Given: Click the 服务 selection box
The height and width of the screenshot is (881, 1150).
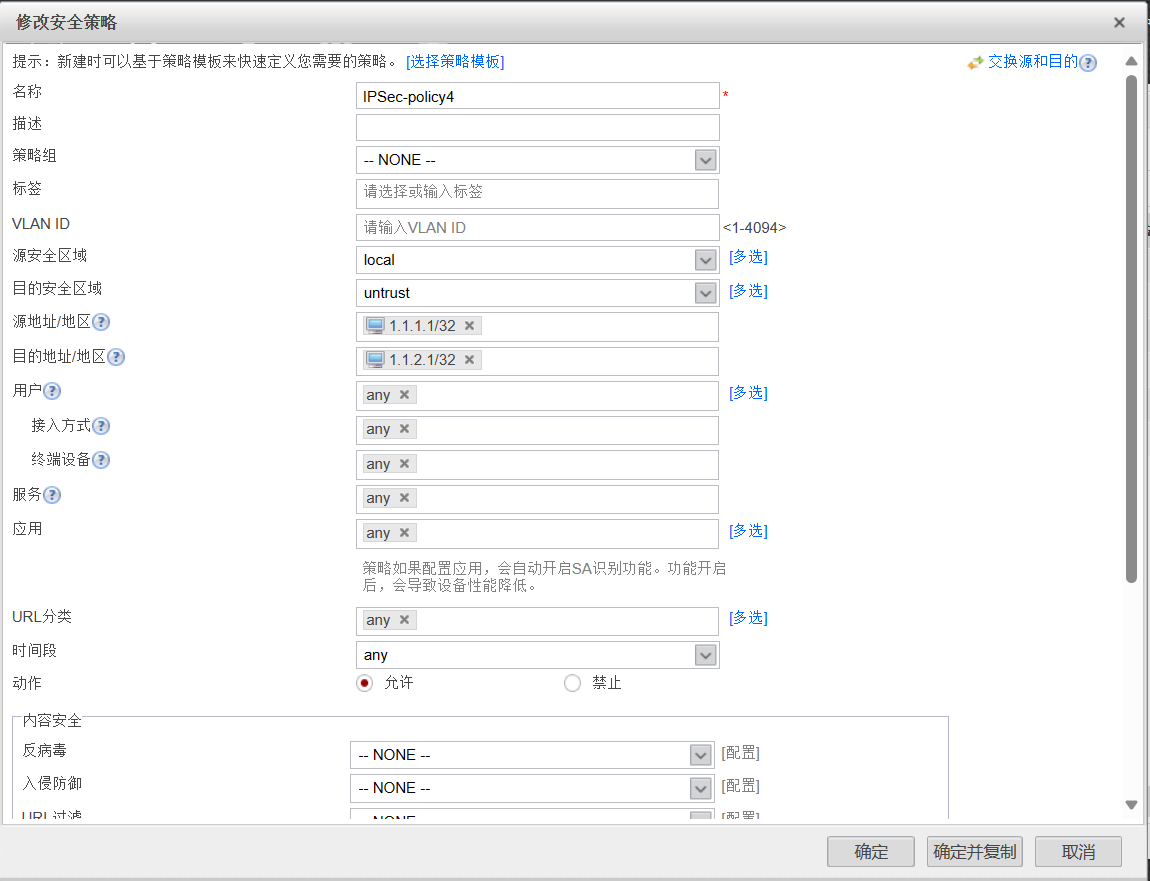Looking at the screenshot, I should click(538, 500).
